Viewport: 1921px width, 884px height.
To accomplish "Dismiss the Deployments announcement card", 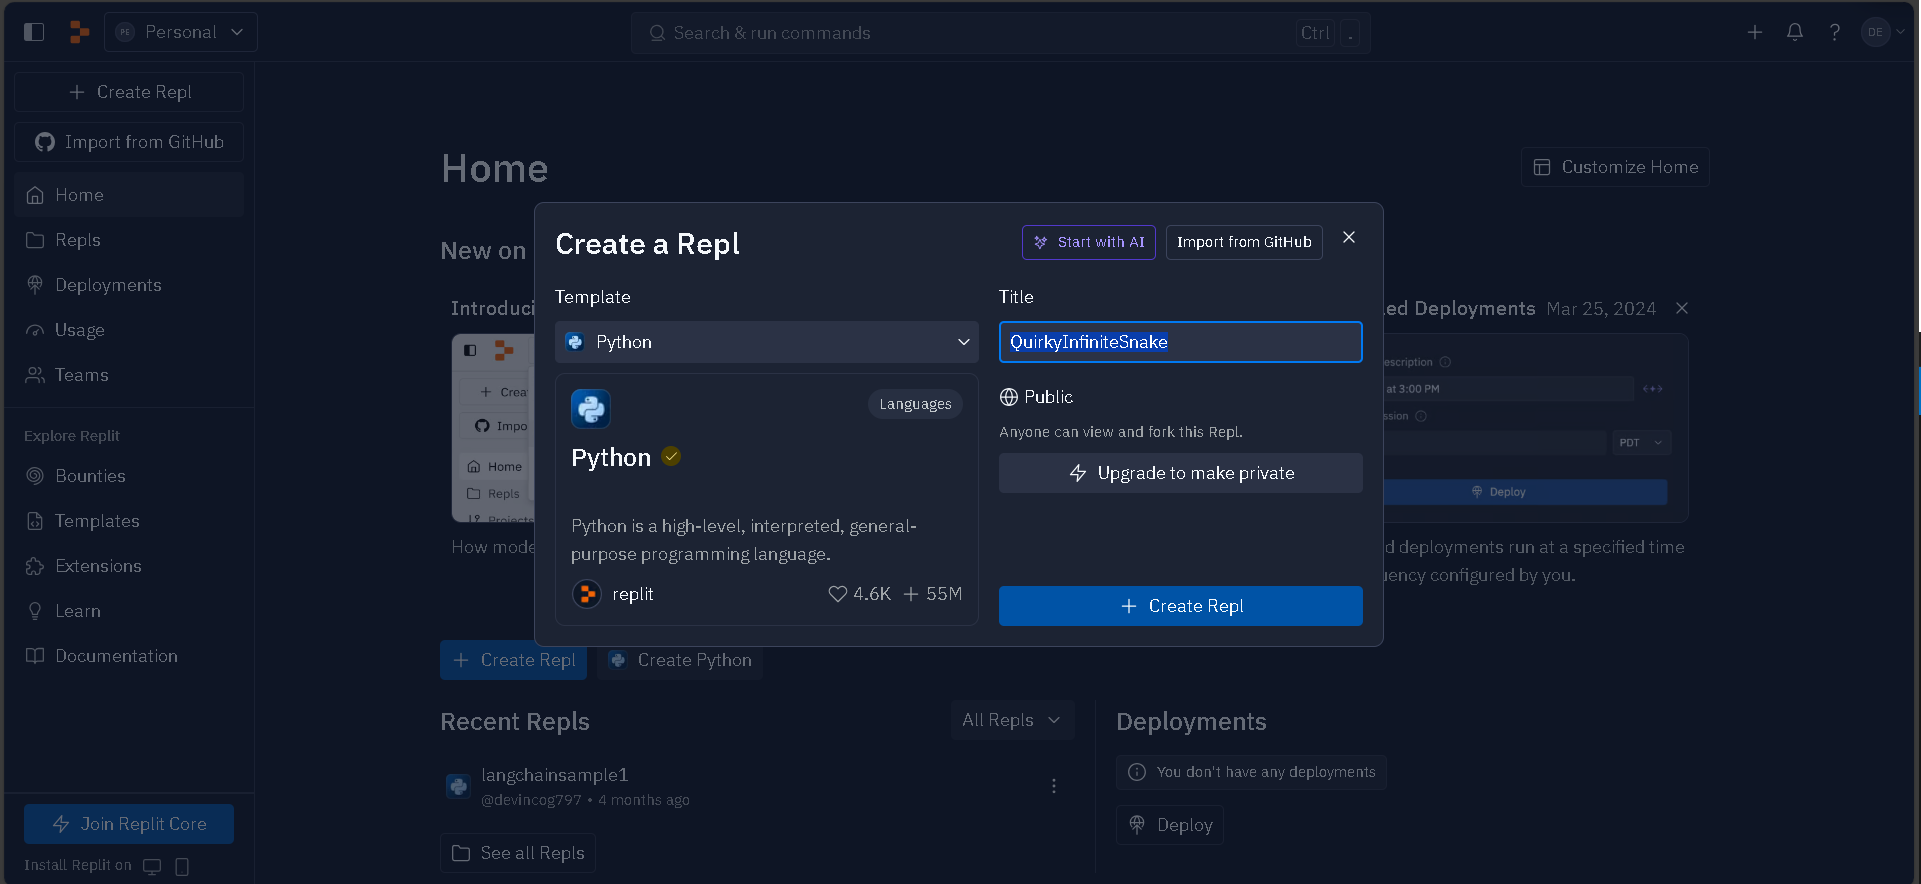I will (1682, 308).
